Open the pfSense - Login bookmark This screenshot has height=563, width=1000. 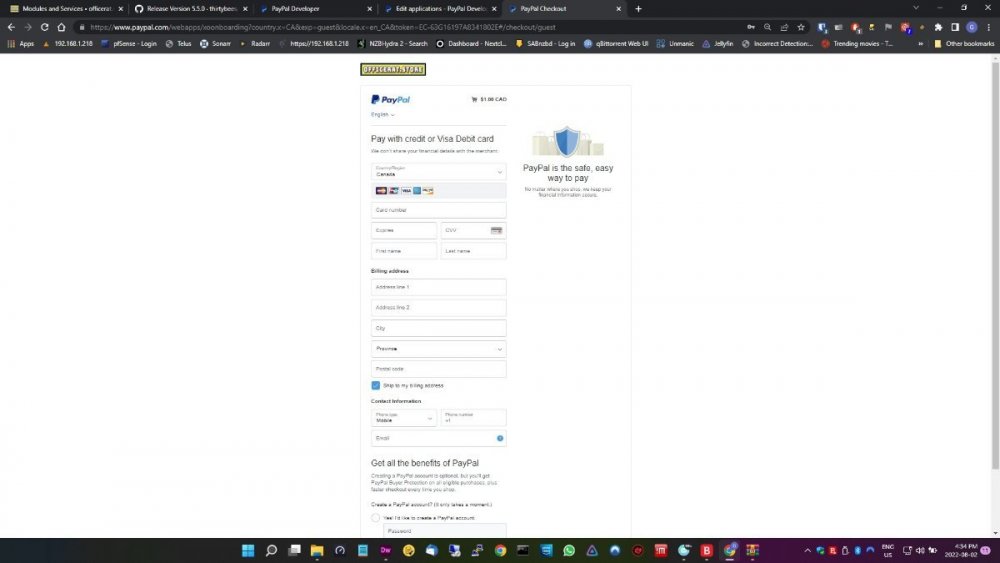point(131,44)
